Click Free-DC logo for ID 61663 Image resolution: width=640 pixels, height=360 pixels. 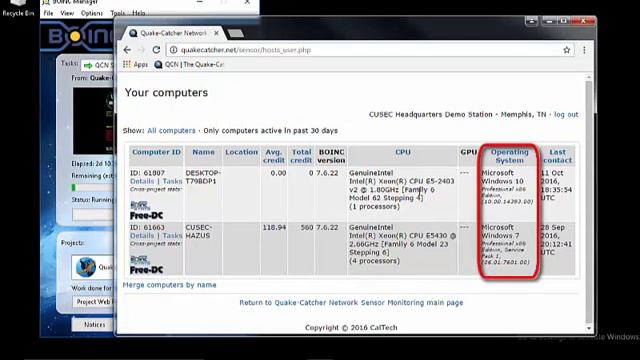pyautogui.click(x=146, y=270)
